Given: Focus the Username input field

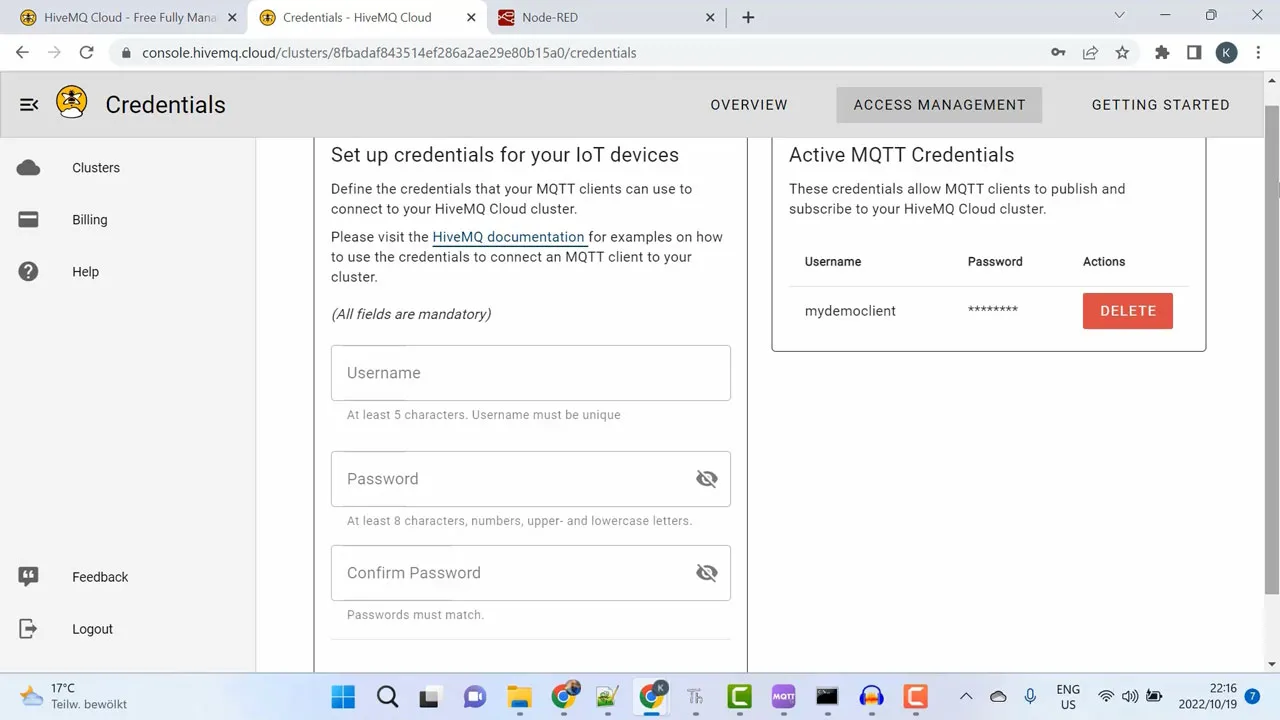Looking at the screenshot, I should [x=531, y=373].
